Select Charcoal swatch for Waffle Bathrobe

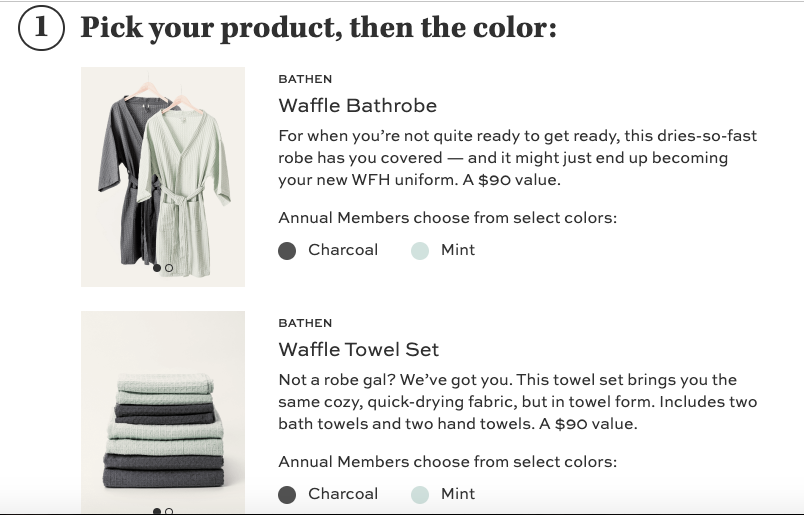point(287,251)
